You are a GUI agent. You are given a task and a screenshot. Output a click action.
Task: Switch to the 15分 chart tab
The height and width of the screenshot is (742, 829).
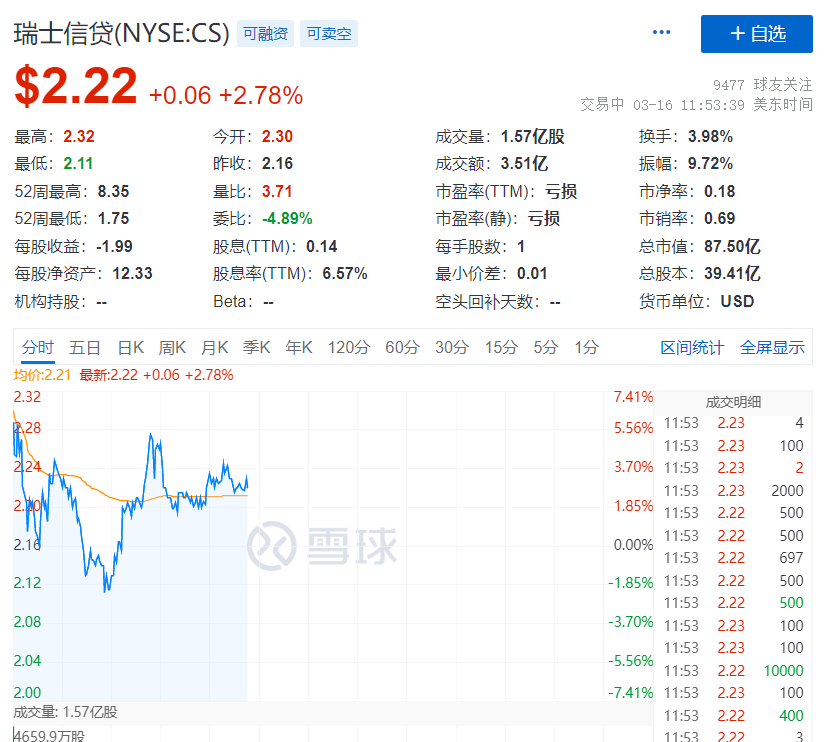click(502, 347)
